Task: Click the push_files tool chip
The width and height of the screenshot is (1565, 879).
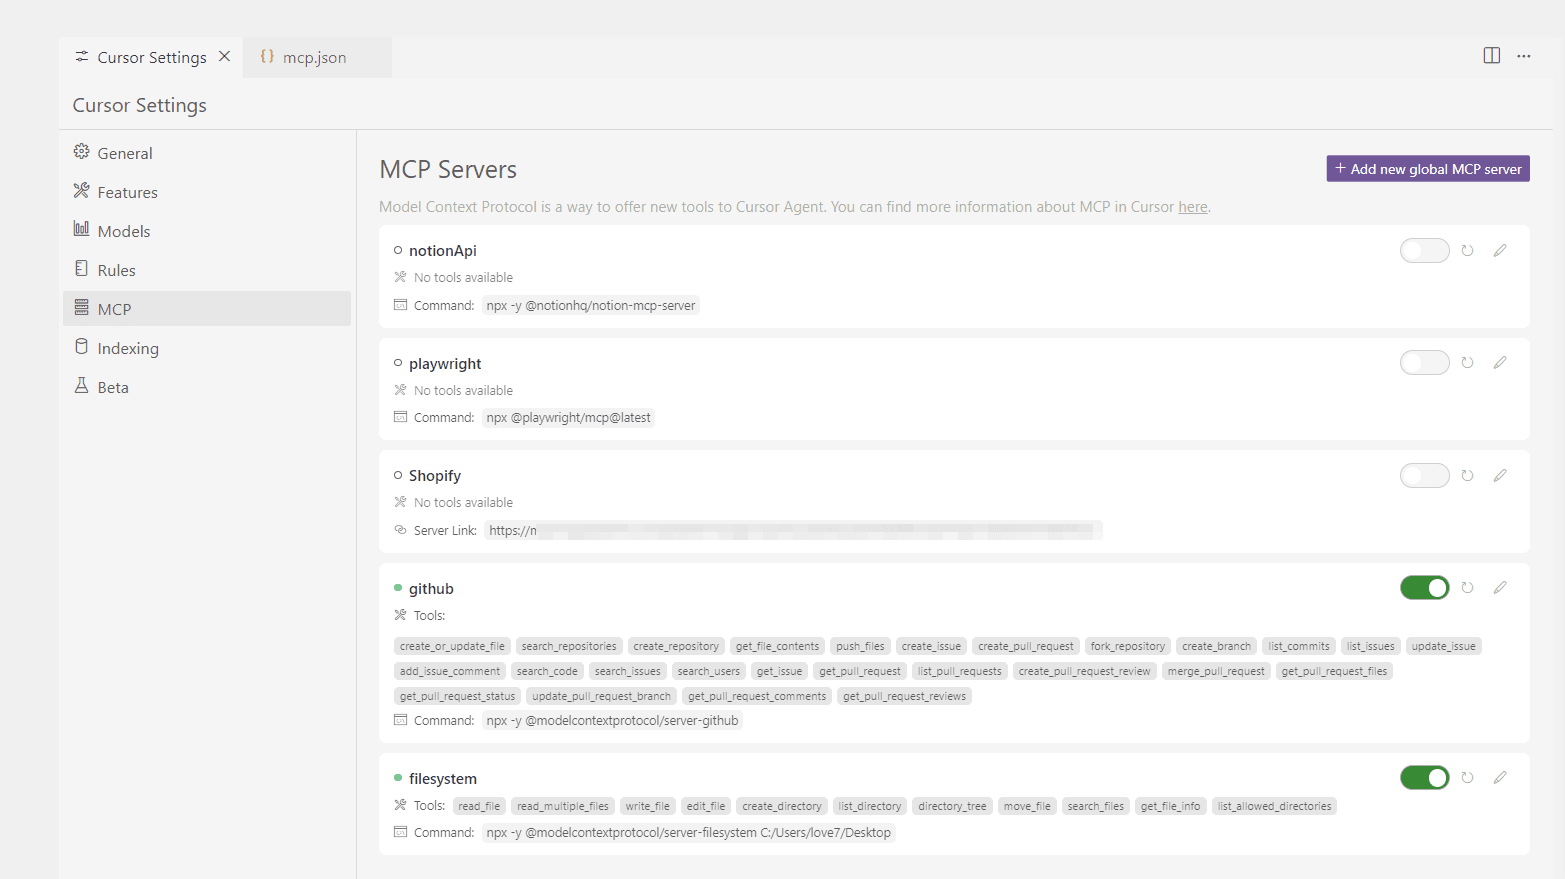Action: [x=860, y=646]
